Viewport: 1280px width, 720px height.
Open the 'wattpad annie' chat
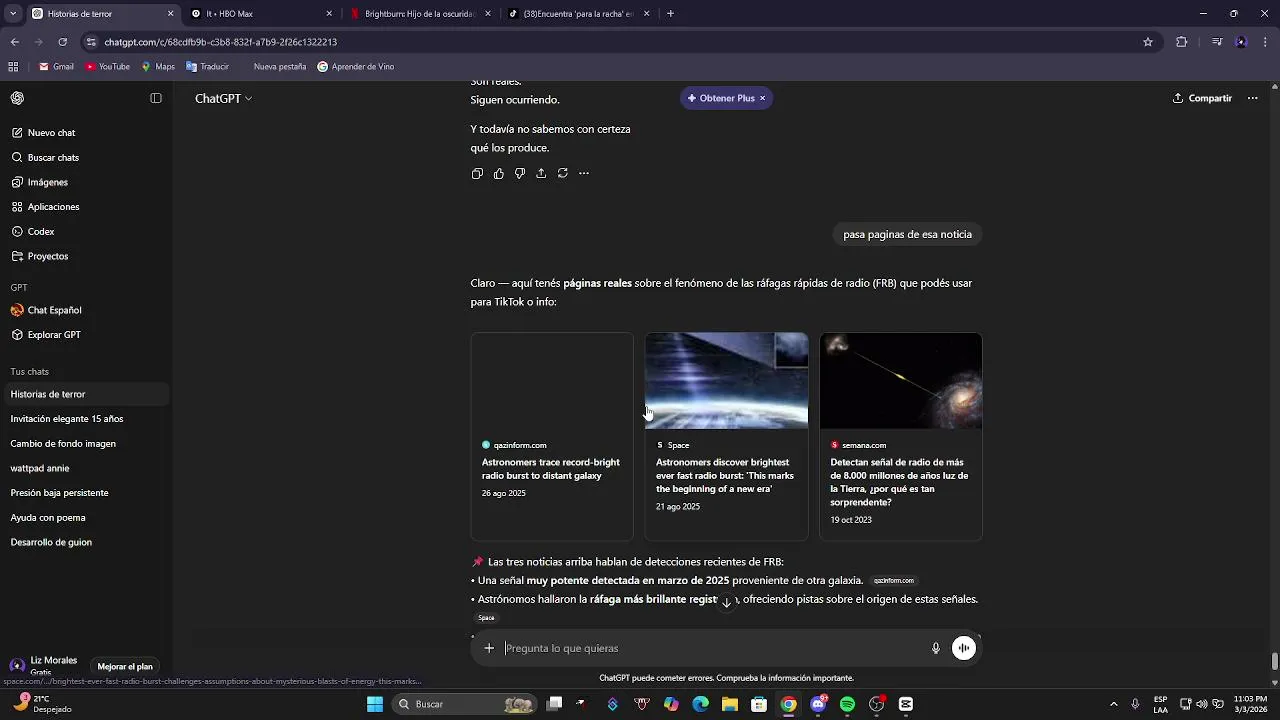click(x=85, y=468)
